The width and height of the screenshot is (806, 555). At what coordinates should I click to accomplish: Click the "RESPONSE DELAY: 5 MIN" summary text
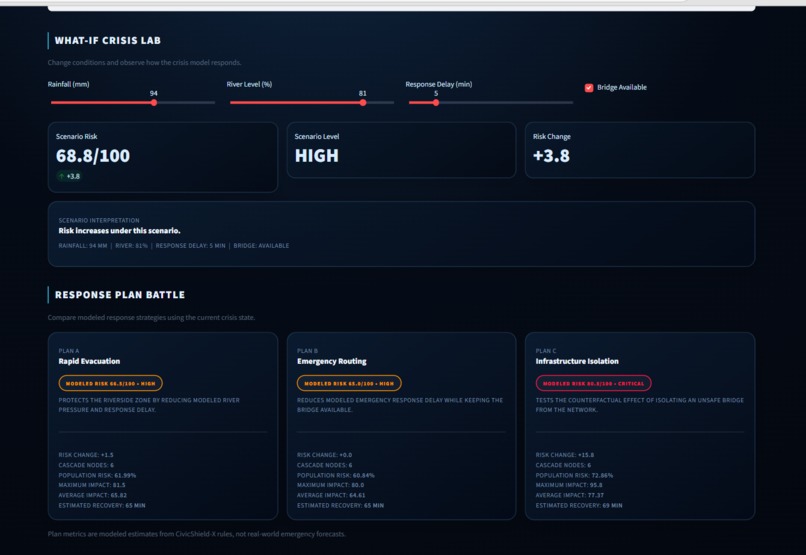click(190, 246)
